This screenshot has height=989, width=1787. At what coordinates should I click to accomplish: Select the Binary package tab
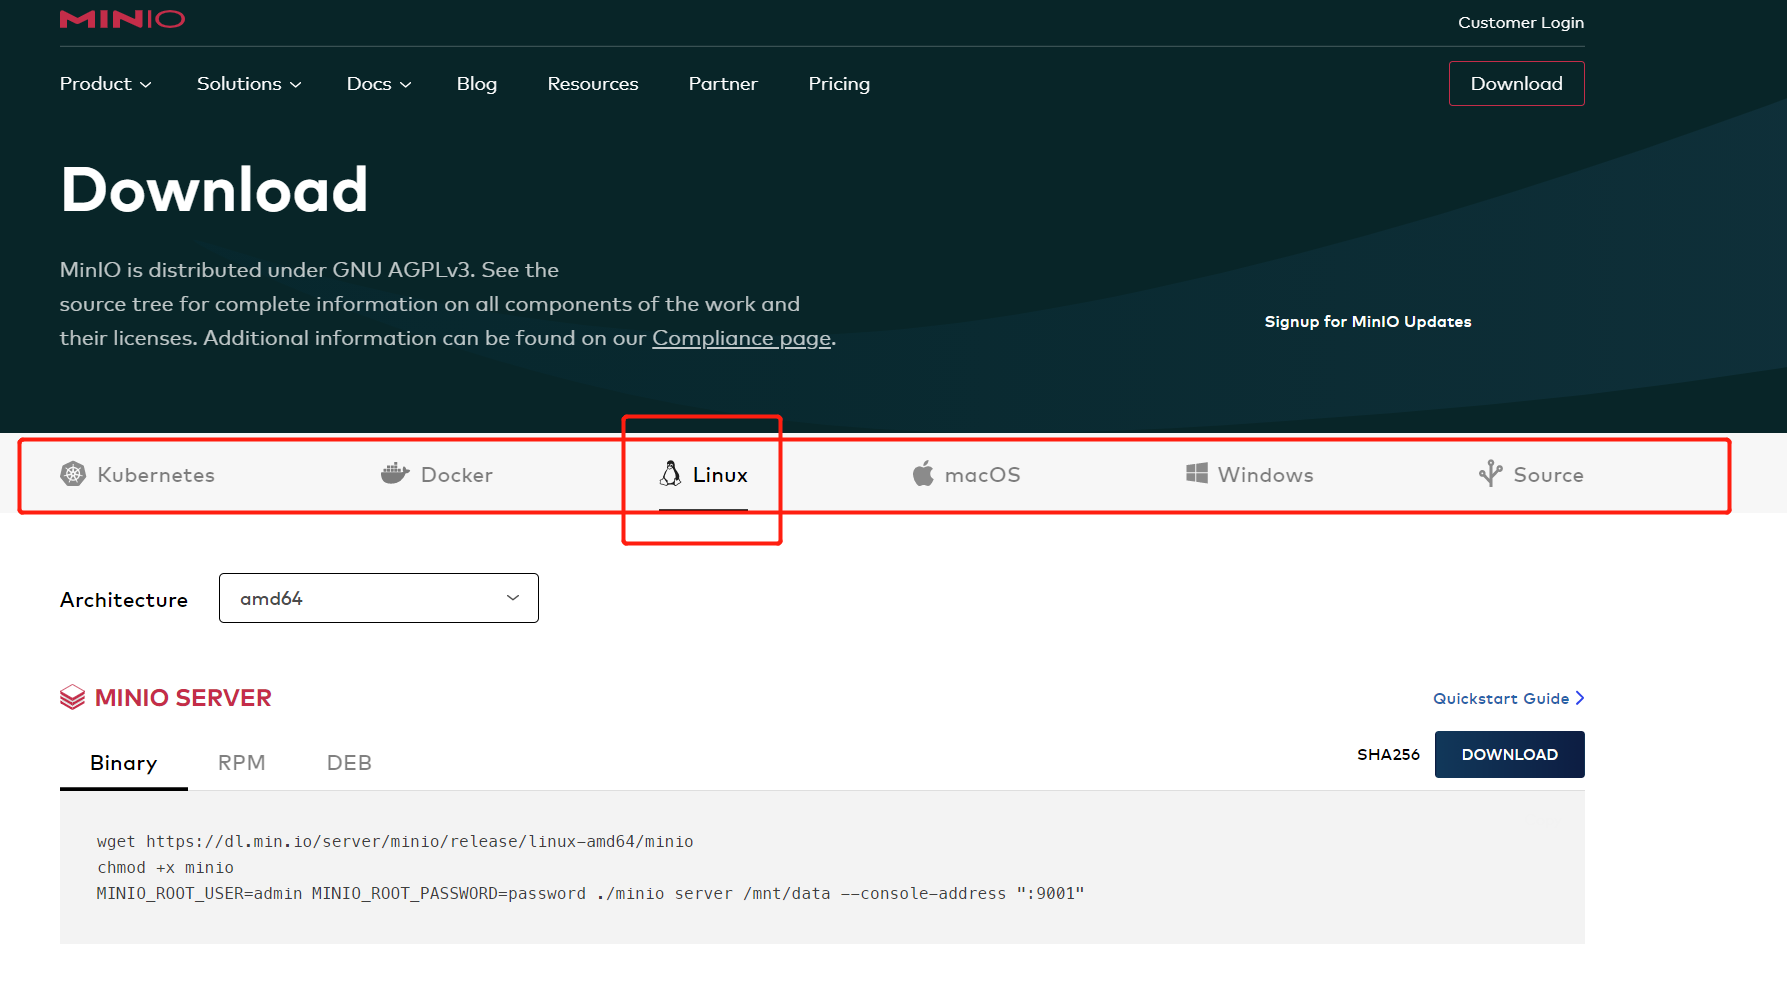pyautogui.click(x=124, y=763)
